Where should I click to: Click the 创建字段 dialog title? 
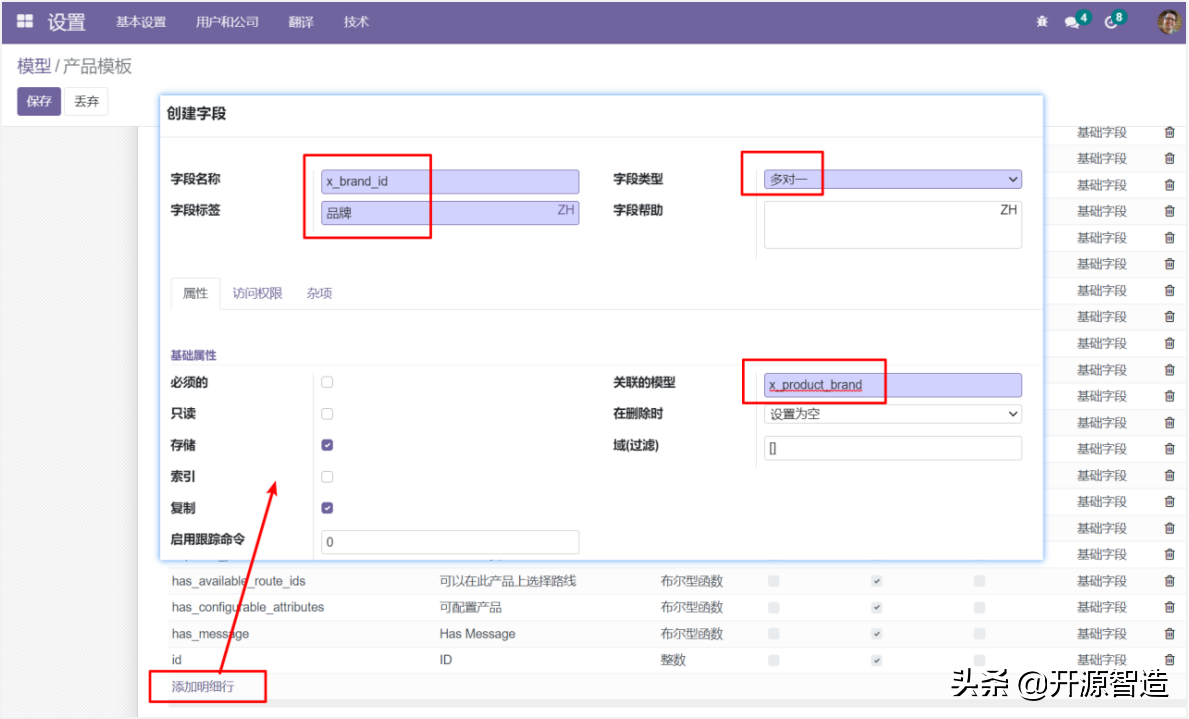(196, 114)
